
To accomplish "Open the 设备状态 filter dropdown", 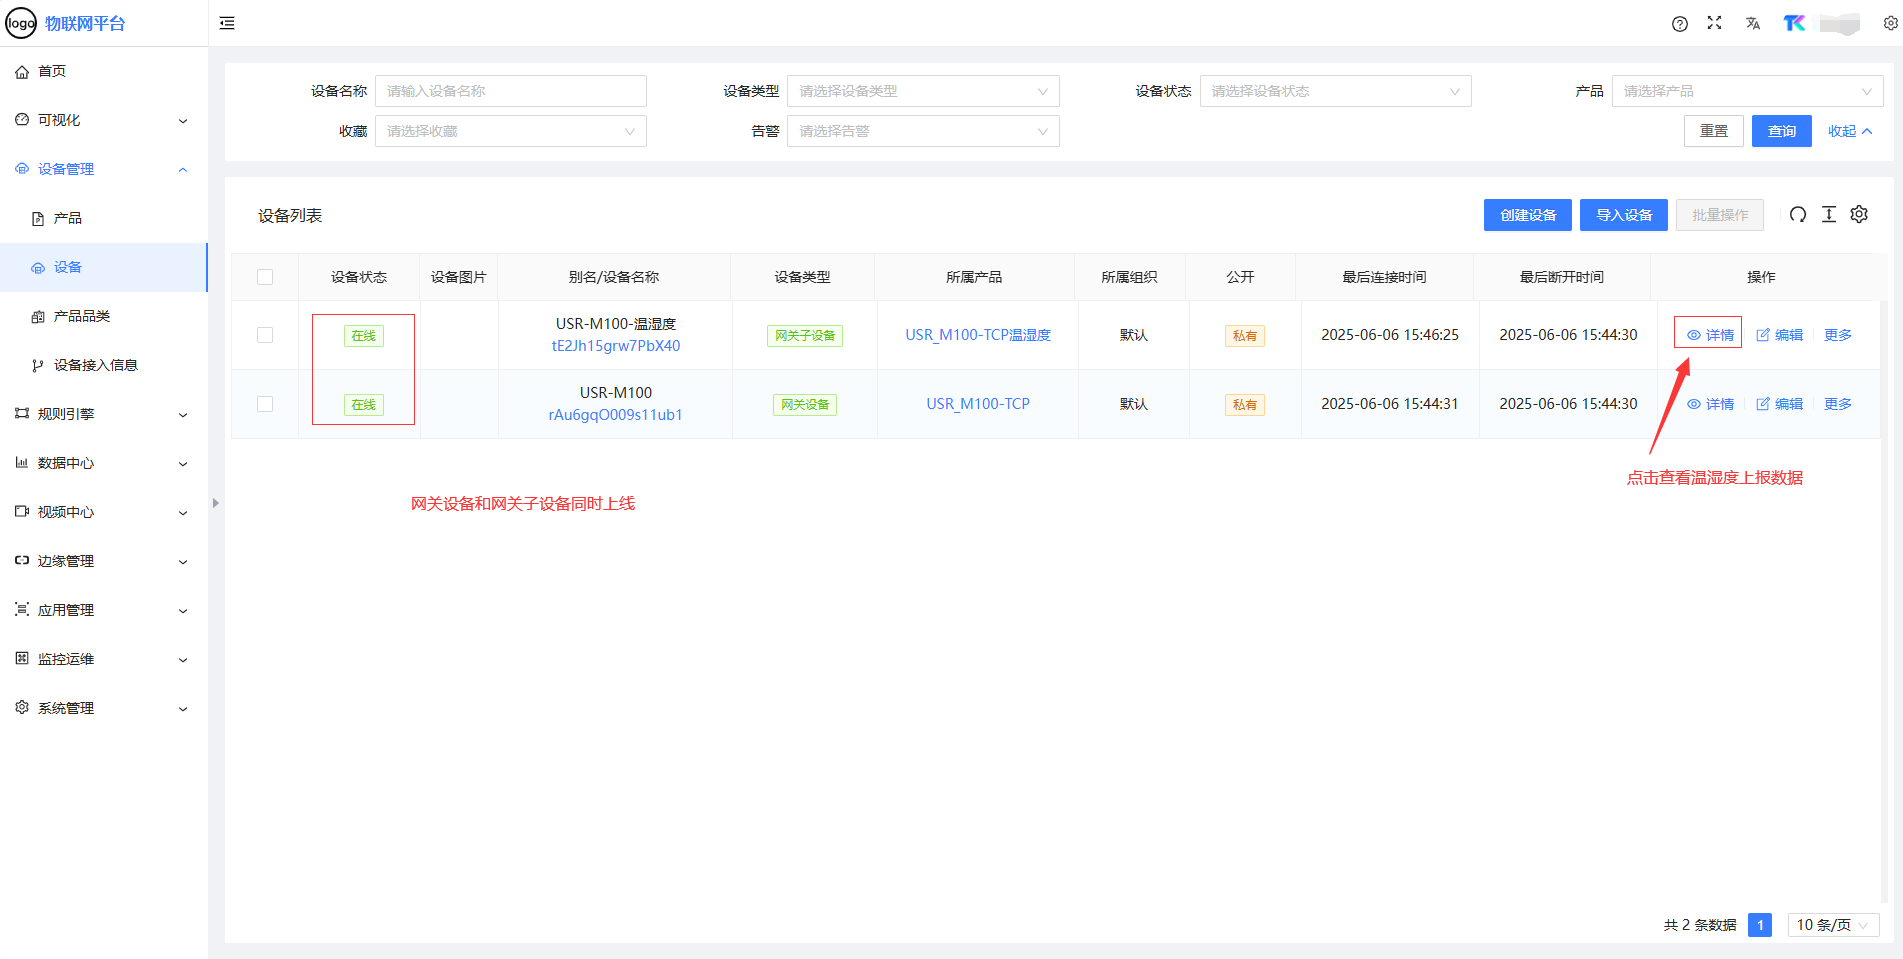I will pos(1334,91).
